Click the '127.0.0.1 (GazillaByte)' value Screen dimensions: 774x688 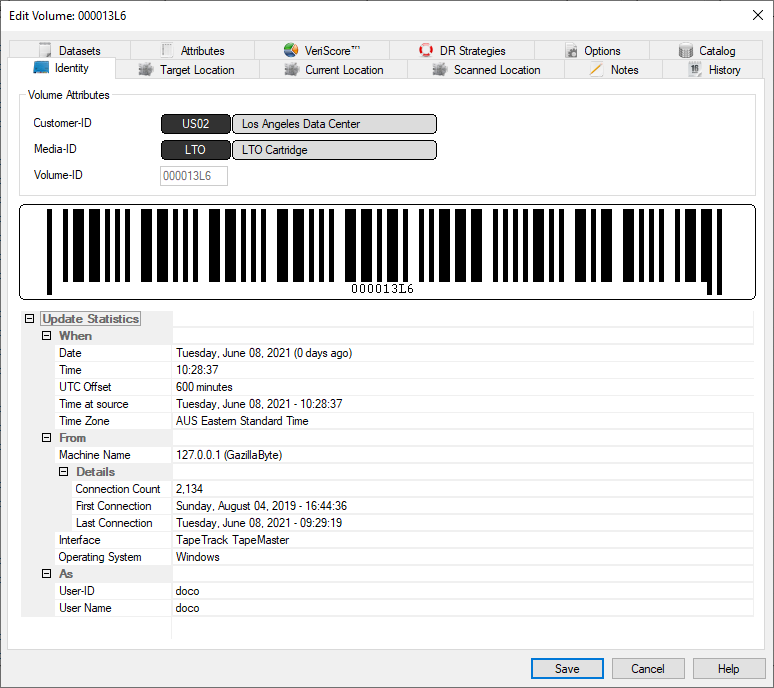(x=229, y=455)
